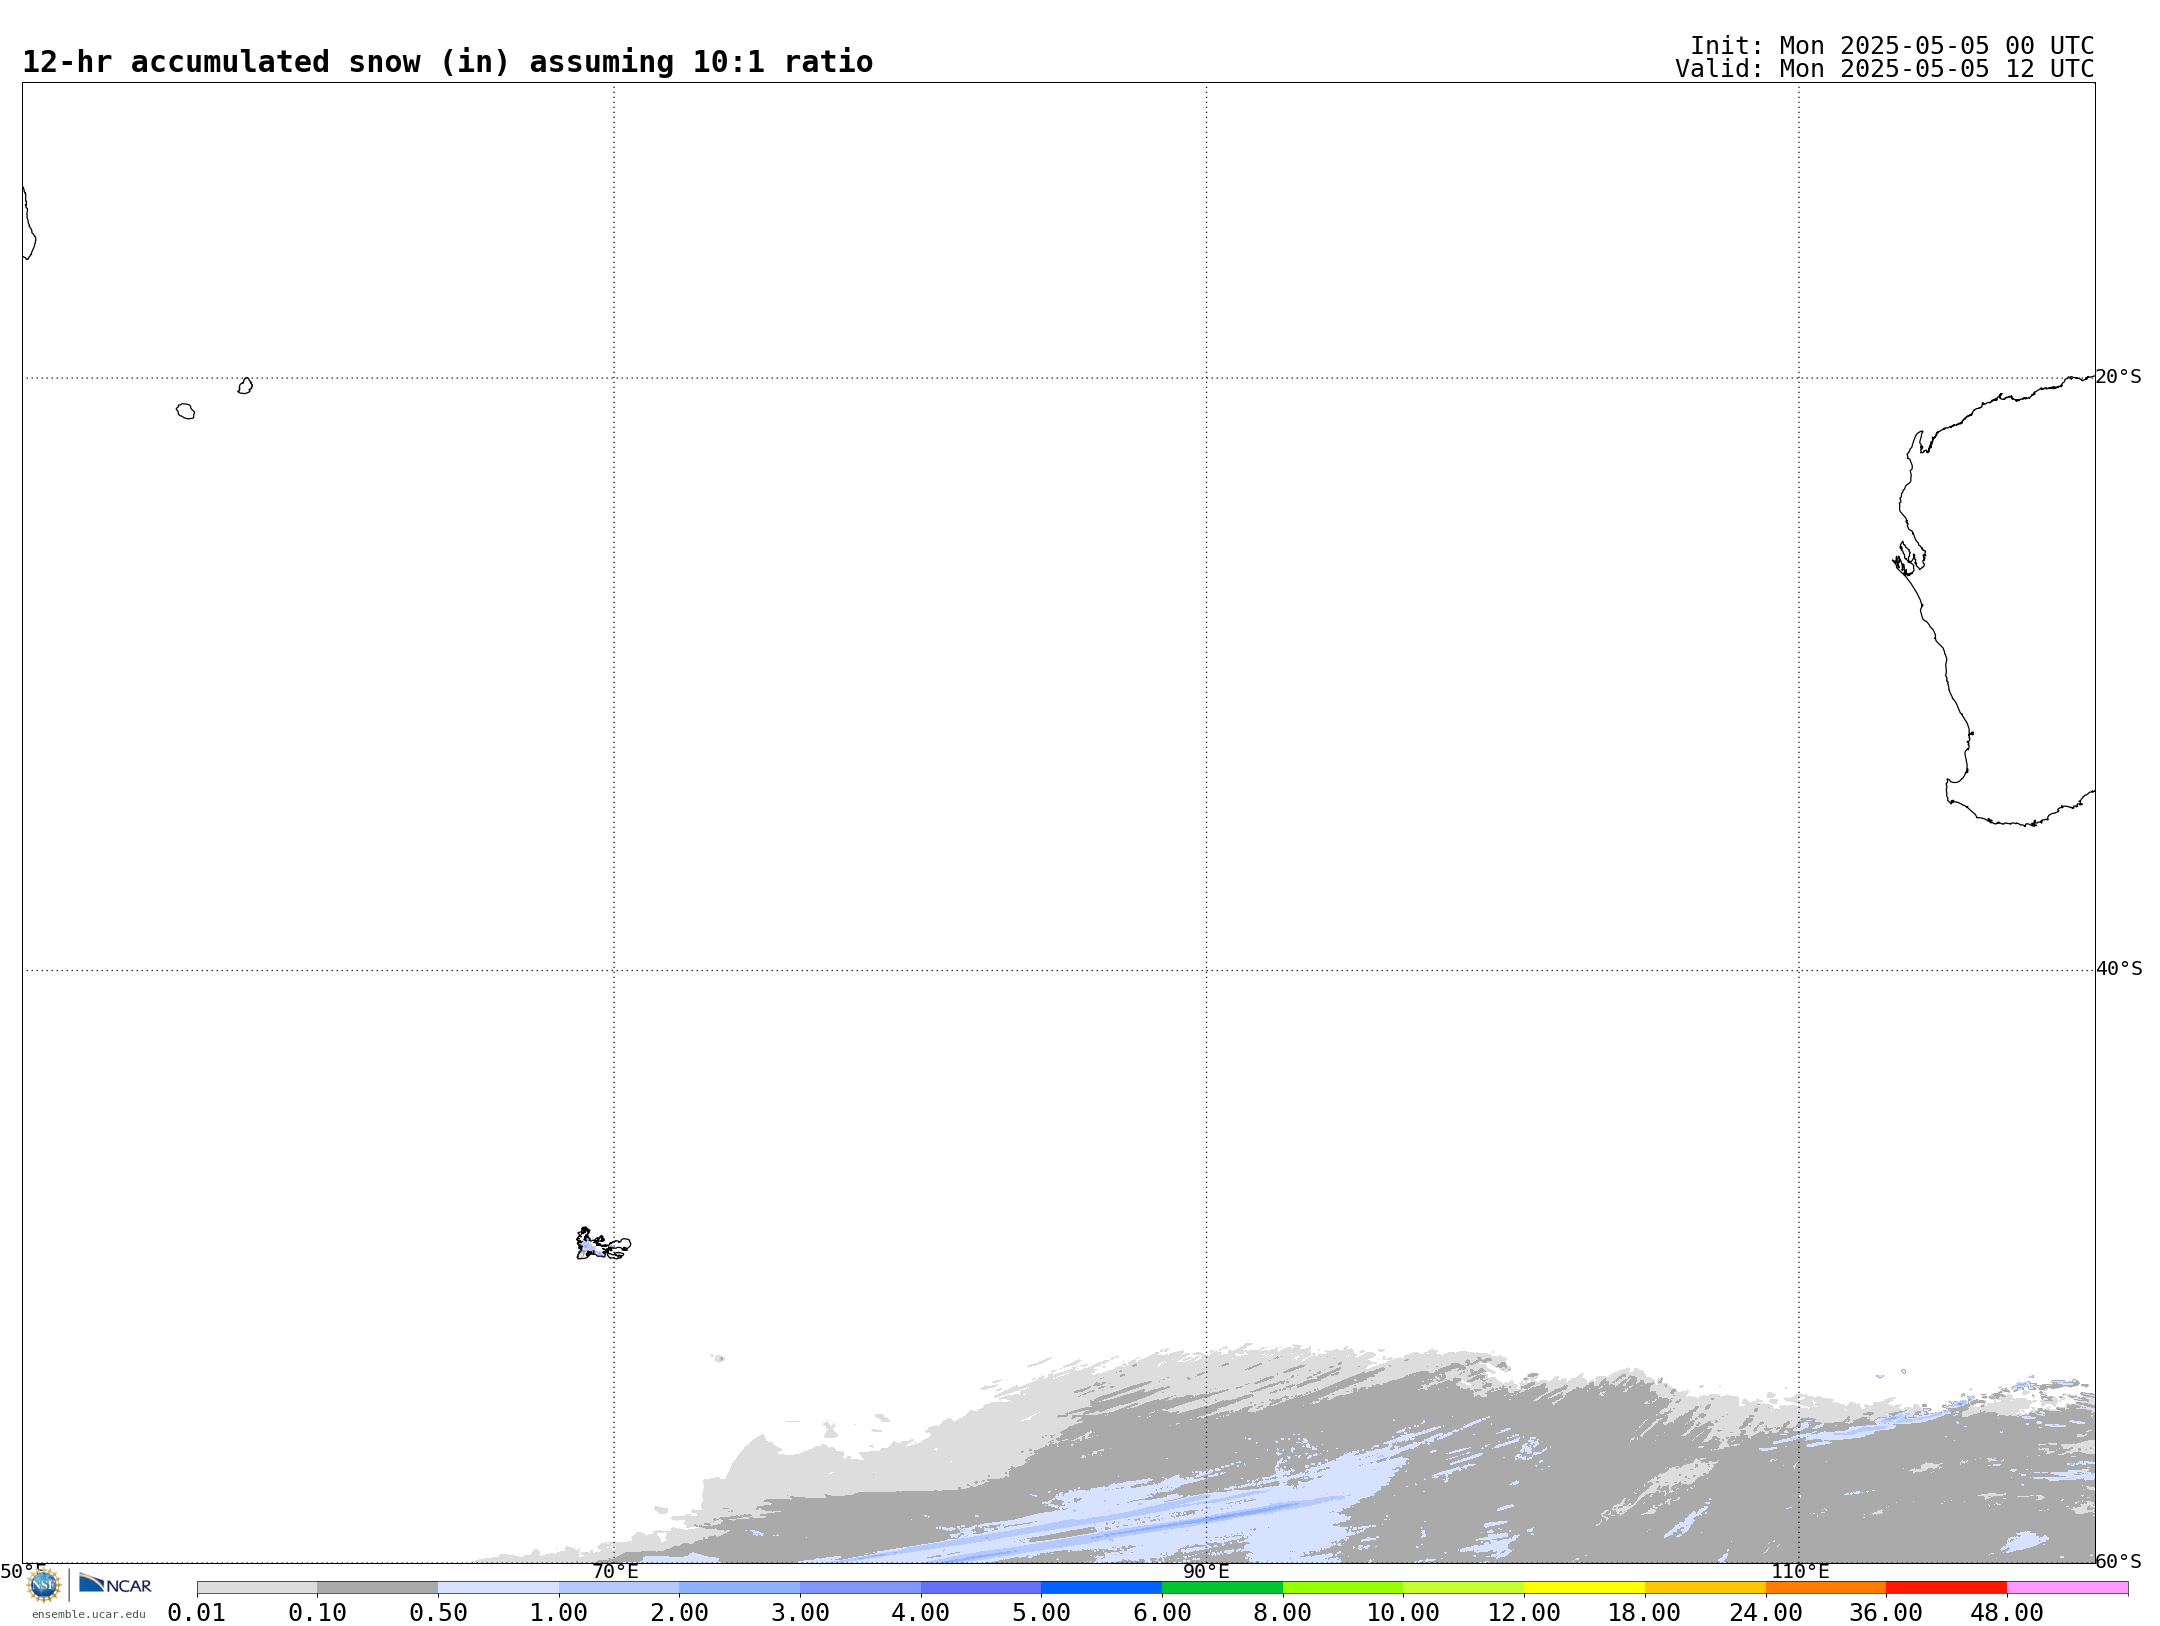Click the 20°S latitude label
This screenshot has height=1626, width=2160.
2118,377
